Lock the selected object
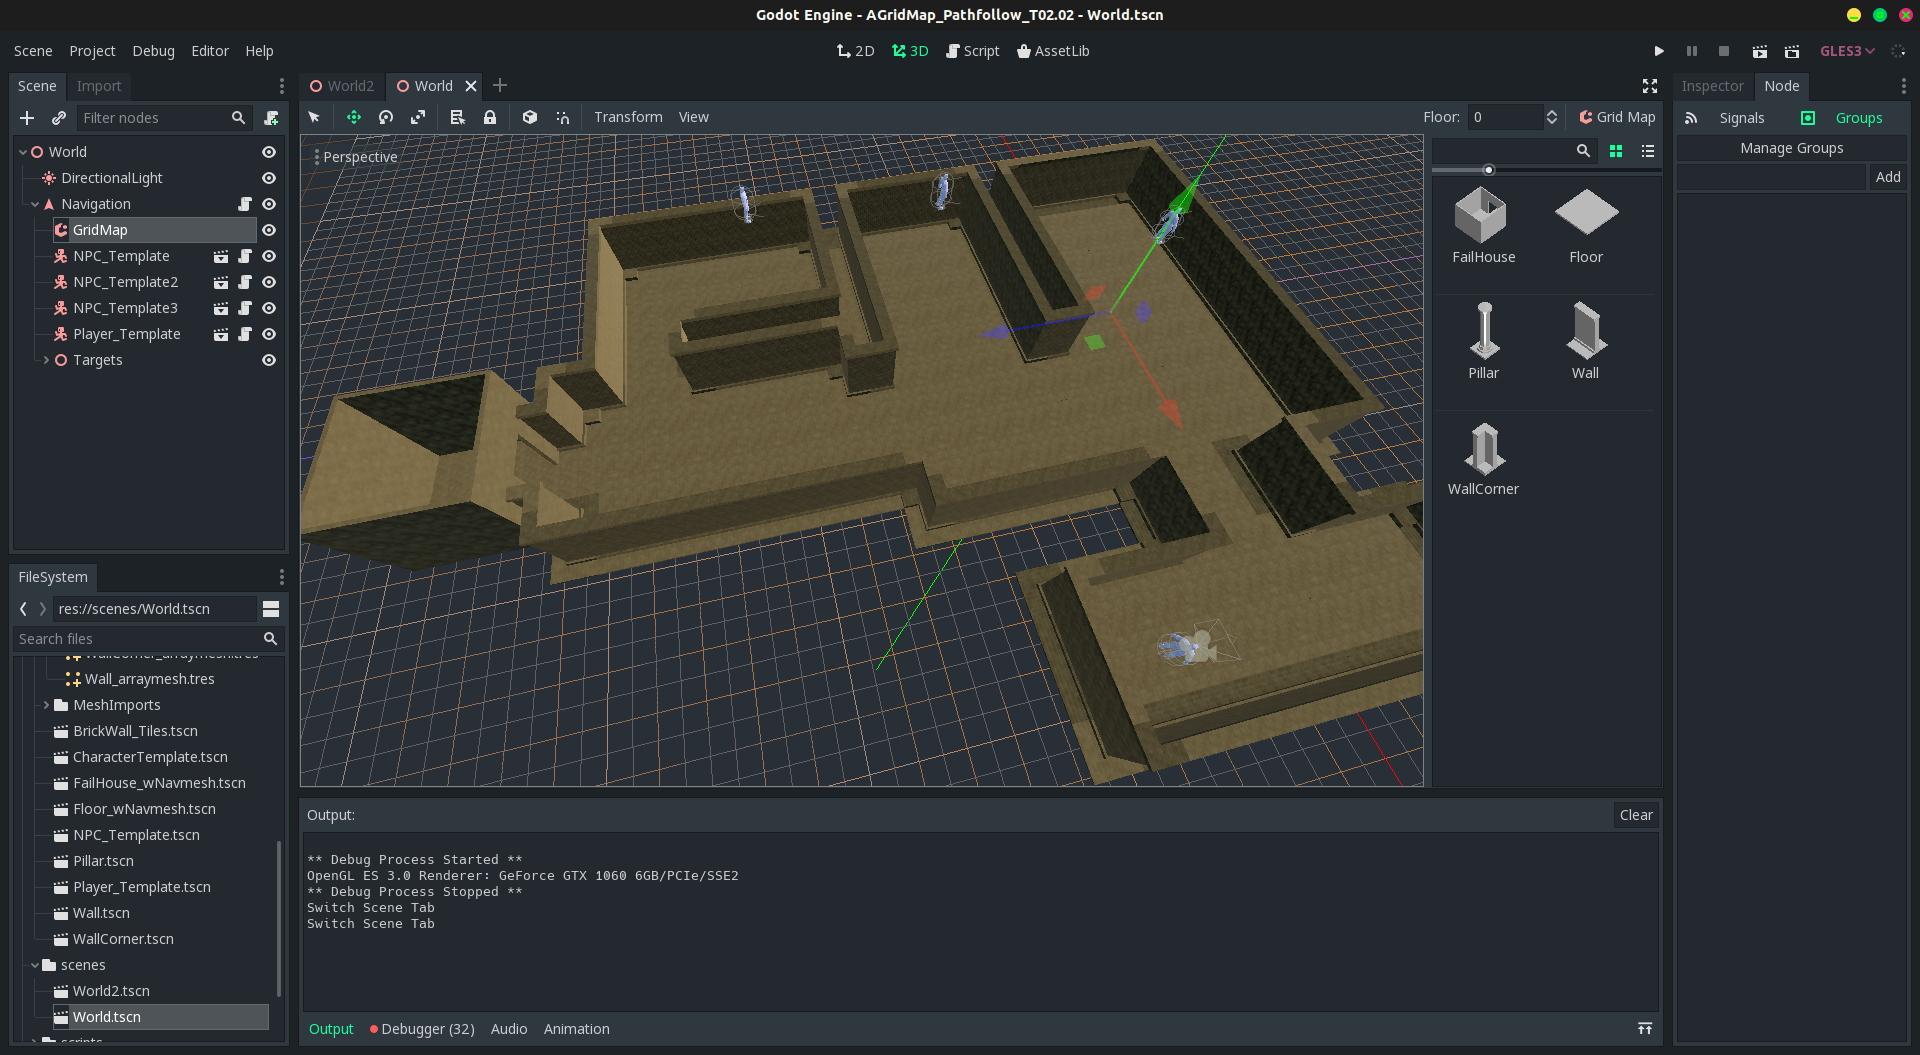This screenshot has height=1055, width=1920. [490, 117]
